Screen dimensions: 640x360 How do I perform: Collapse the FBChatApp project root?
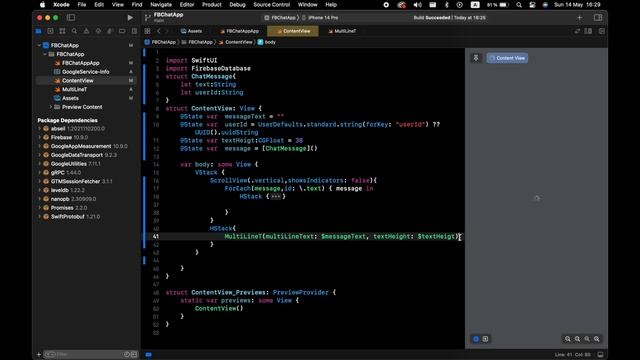(39, 45)
